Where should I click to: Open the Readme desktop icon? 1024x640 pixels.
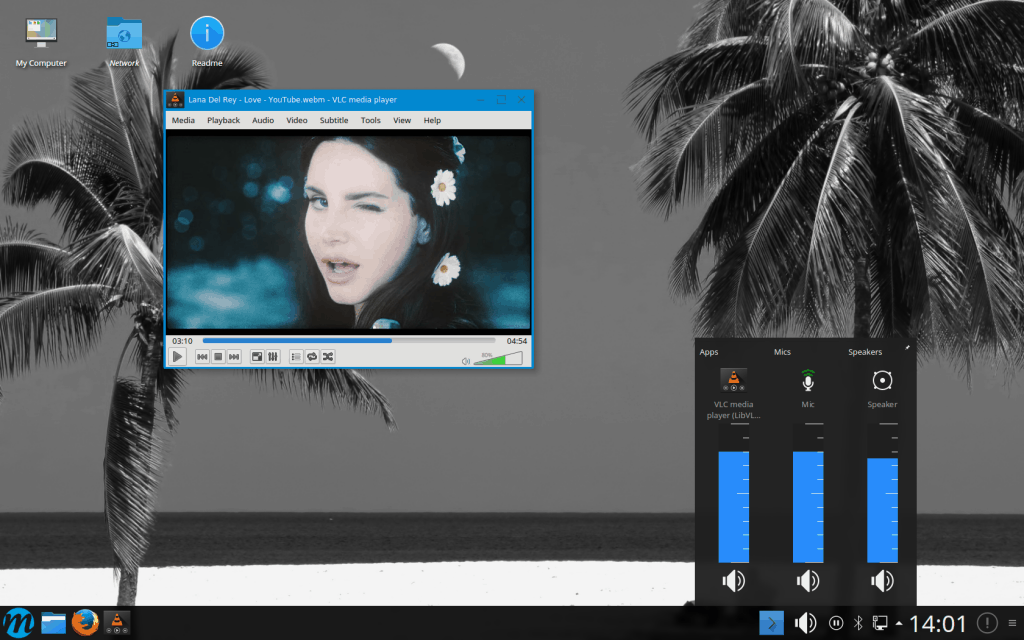click(x=207, y=42)
